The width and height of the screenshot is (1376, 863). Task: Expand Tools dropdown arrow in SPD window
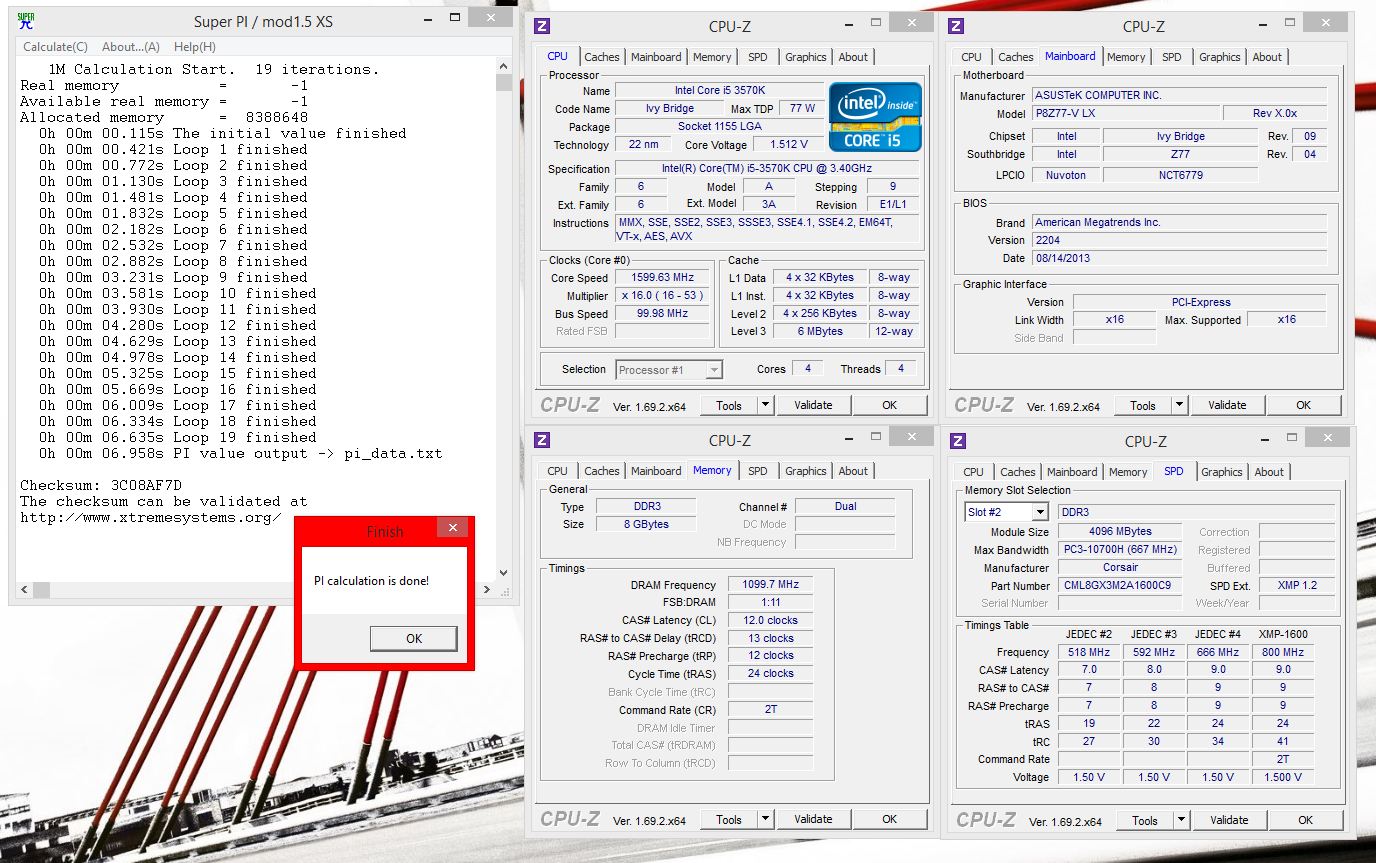(x=1182, y=820)
